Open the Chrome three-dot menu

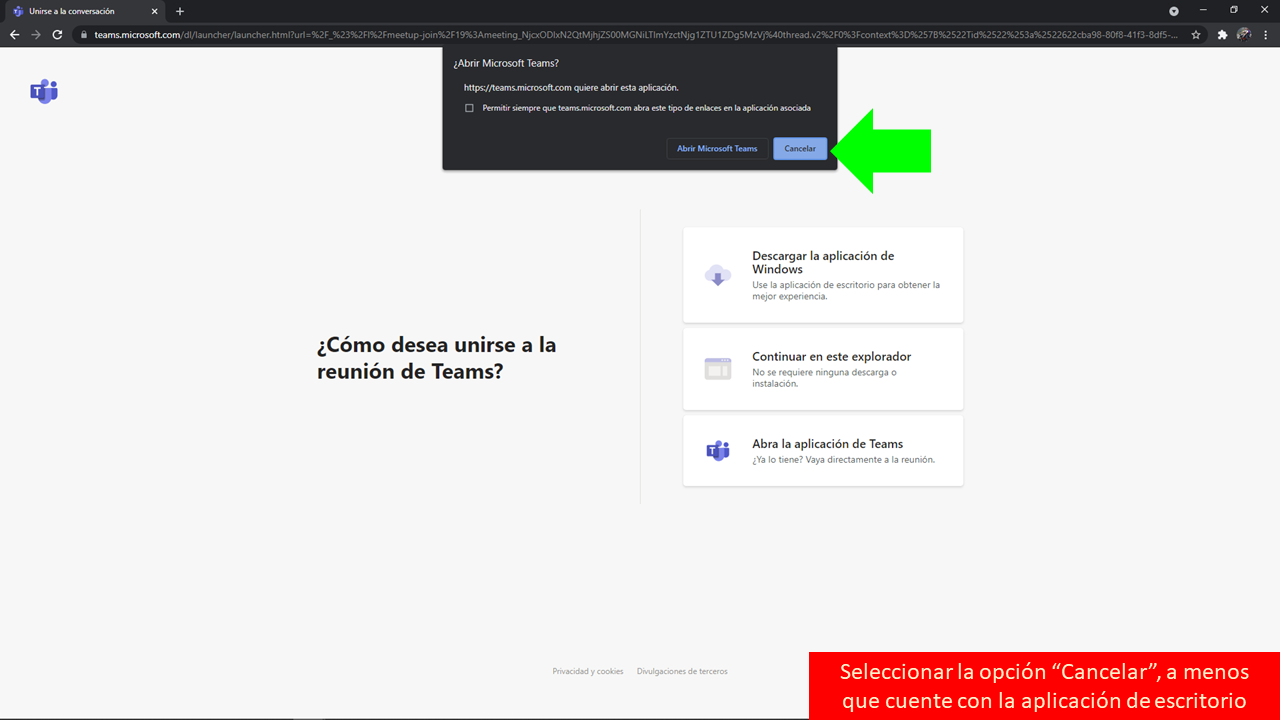coord(1266,34)
